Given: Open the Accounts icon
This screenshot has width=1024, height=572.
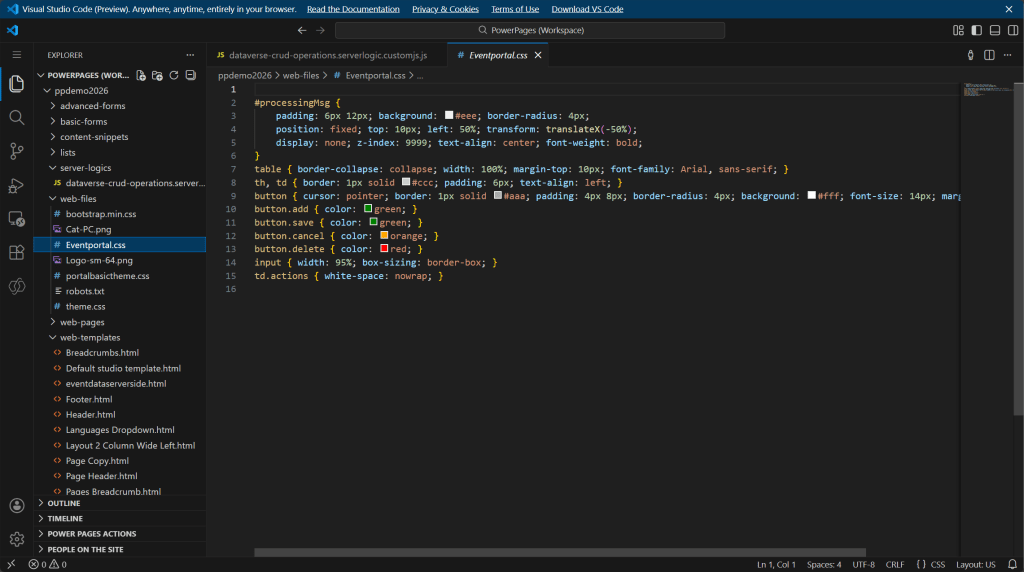Looking at the screenshot, I should pyautogui.click(x=16, y=507).
